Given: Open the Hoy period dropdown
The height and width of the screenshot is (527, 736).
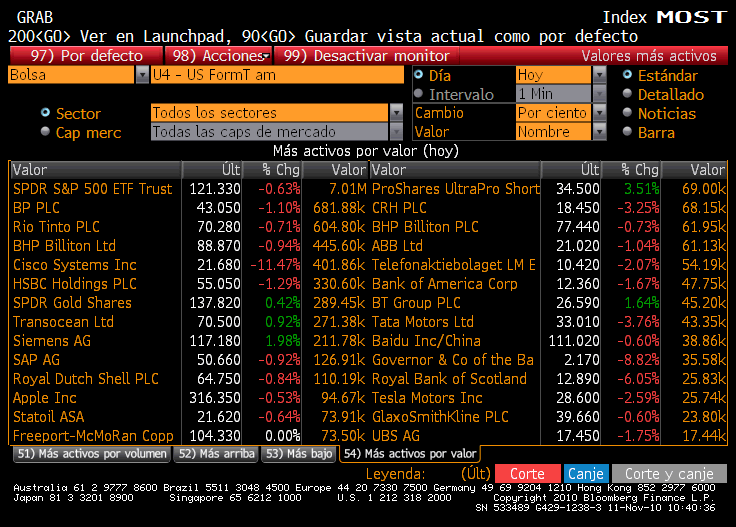Looking at the screenshot, I should click(x=599, y=75).
